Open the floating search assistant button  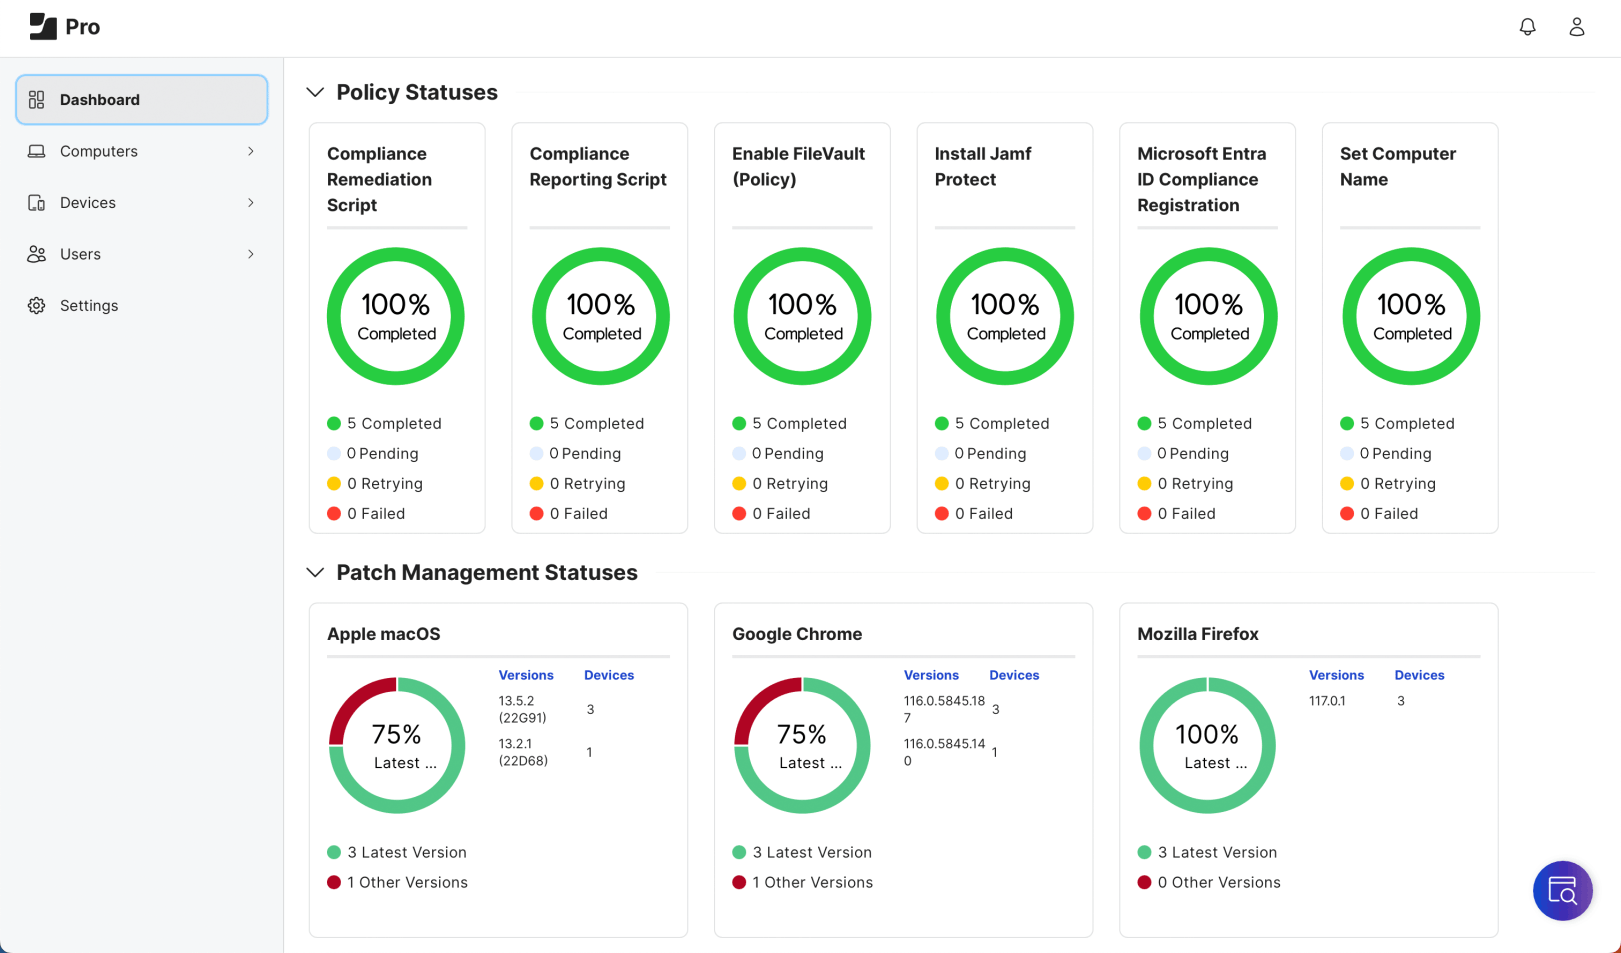coord(1562,890)
